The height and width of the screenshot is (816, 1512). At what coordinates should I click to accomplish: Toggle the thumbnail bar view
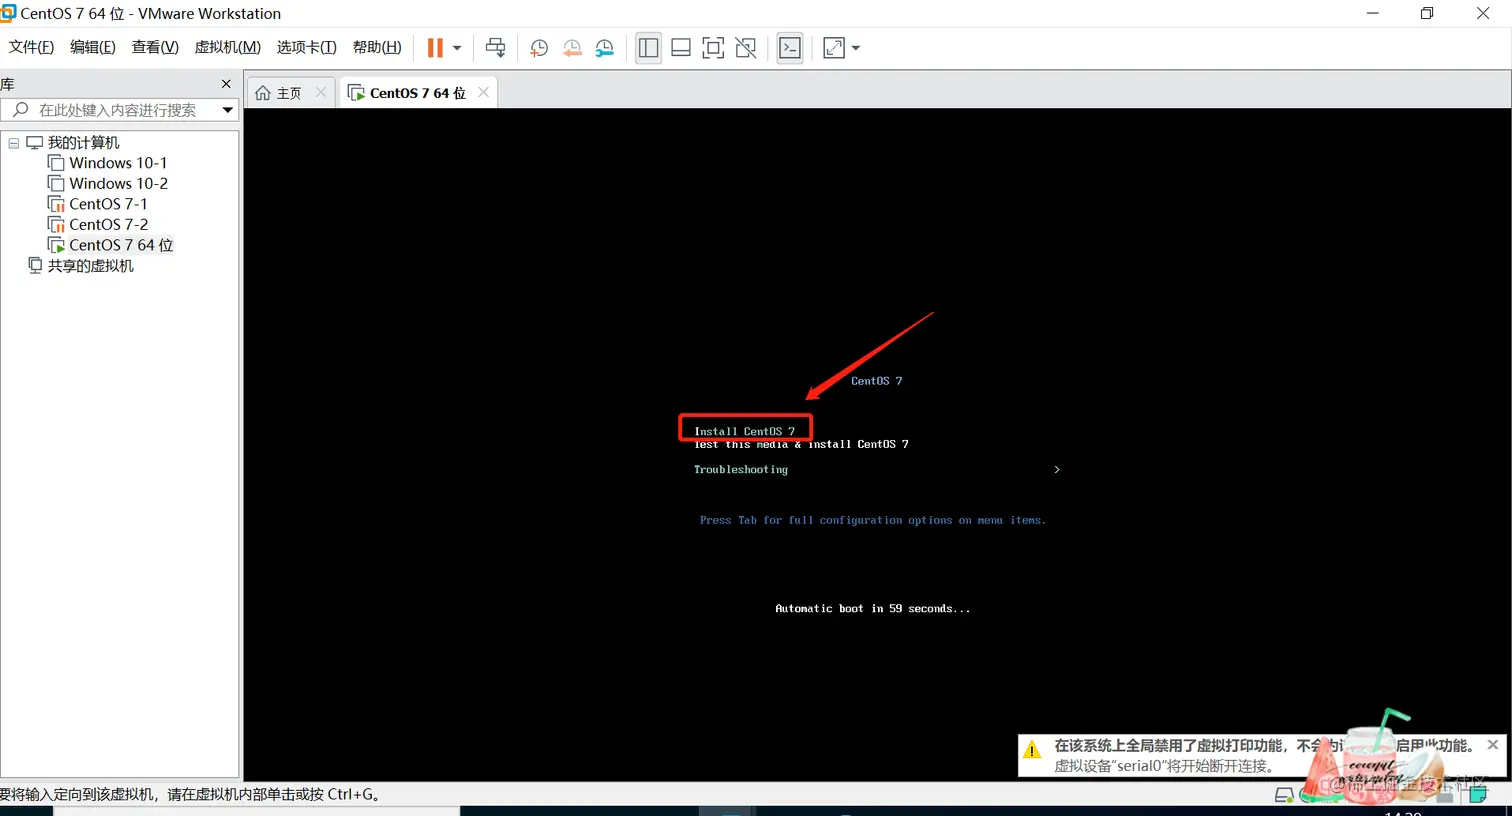[x=681, y=48]
